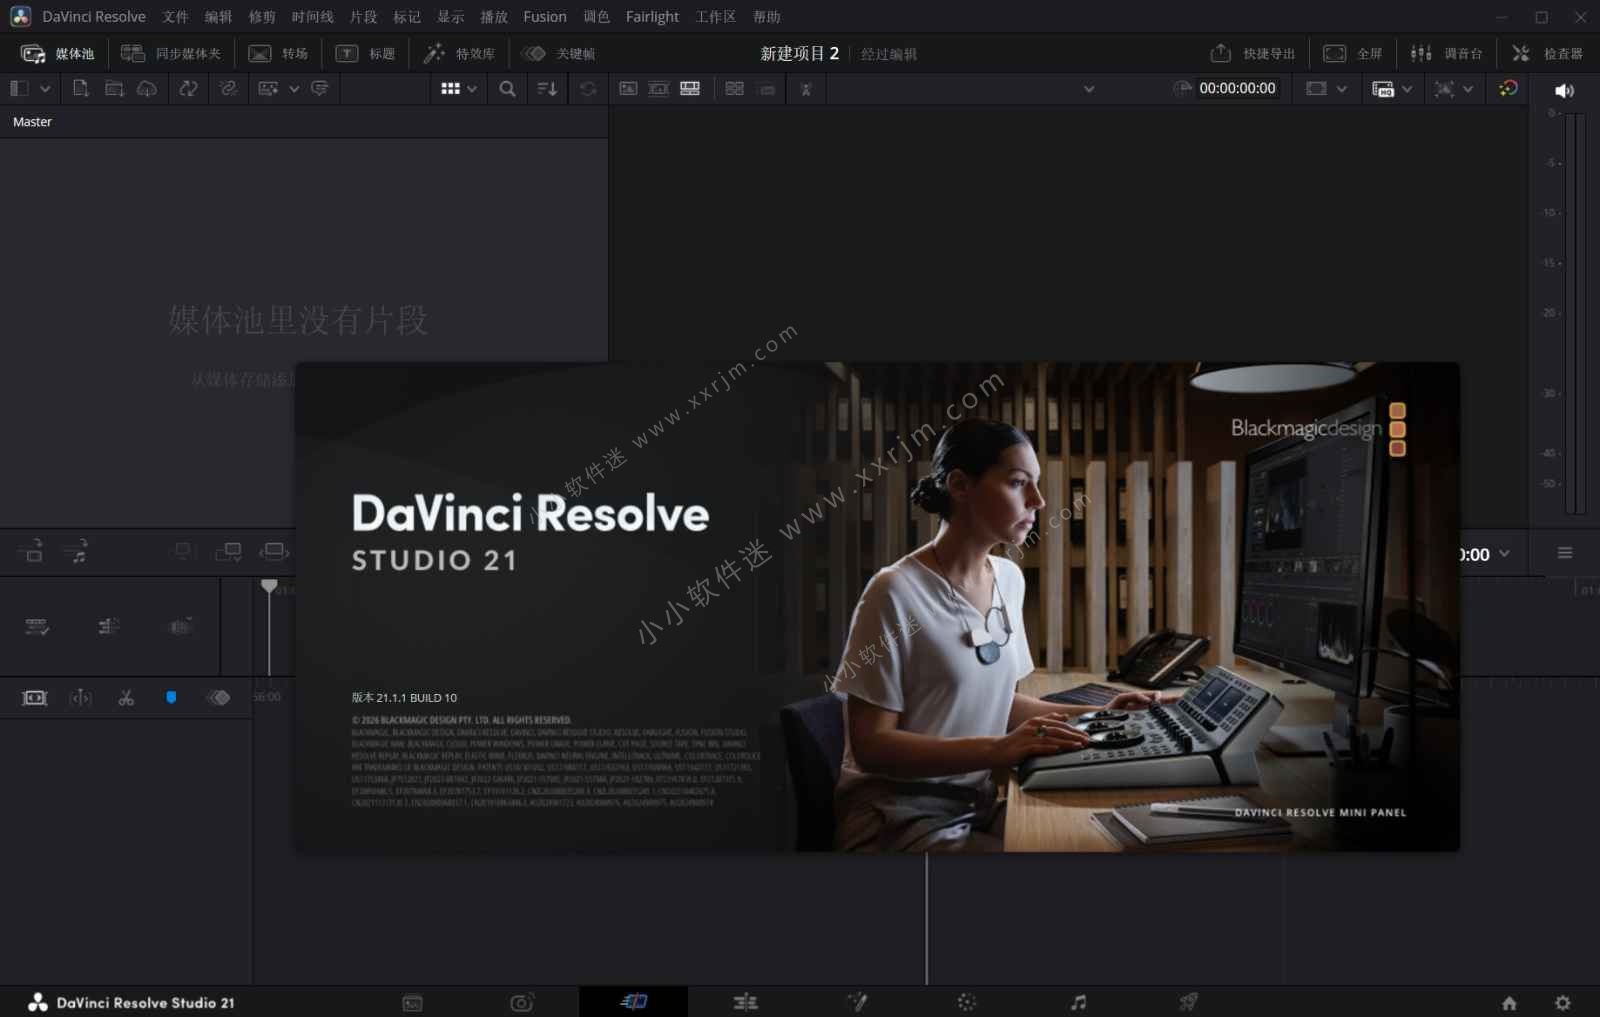Open the 同步媒体夹 sync bin
The width and height of the screenshot is (1600, 1017).
[171, 54]
